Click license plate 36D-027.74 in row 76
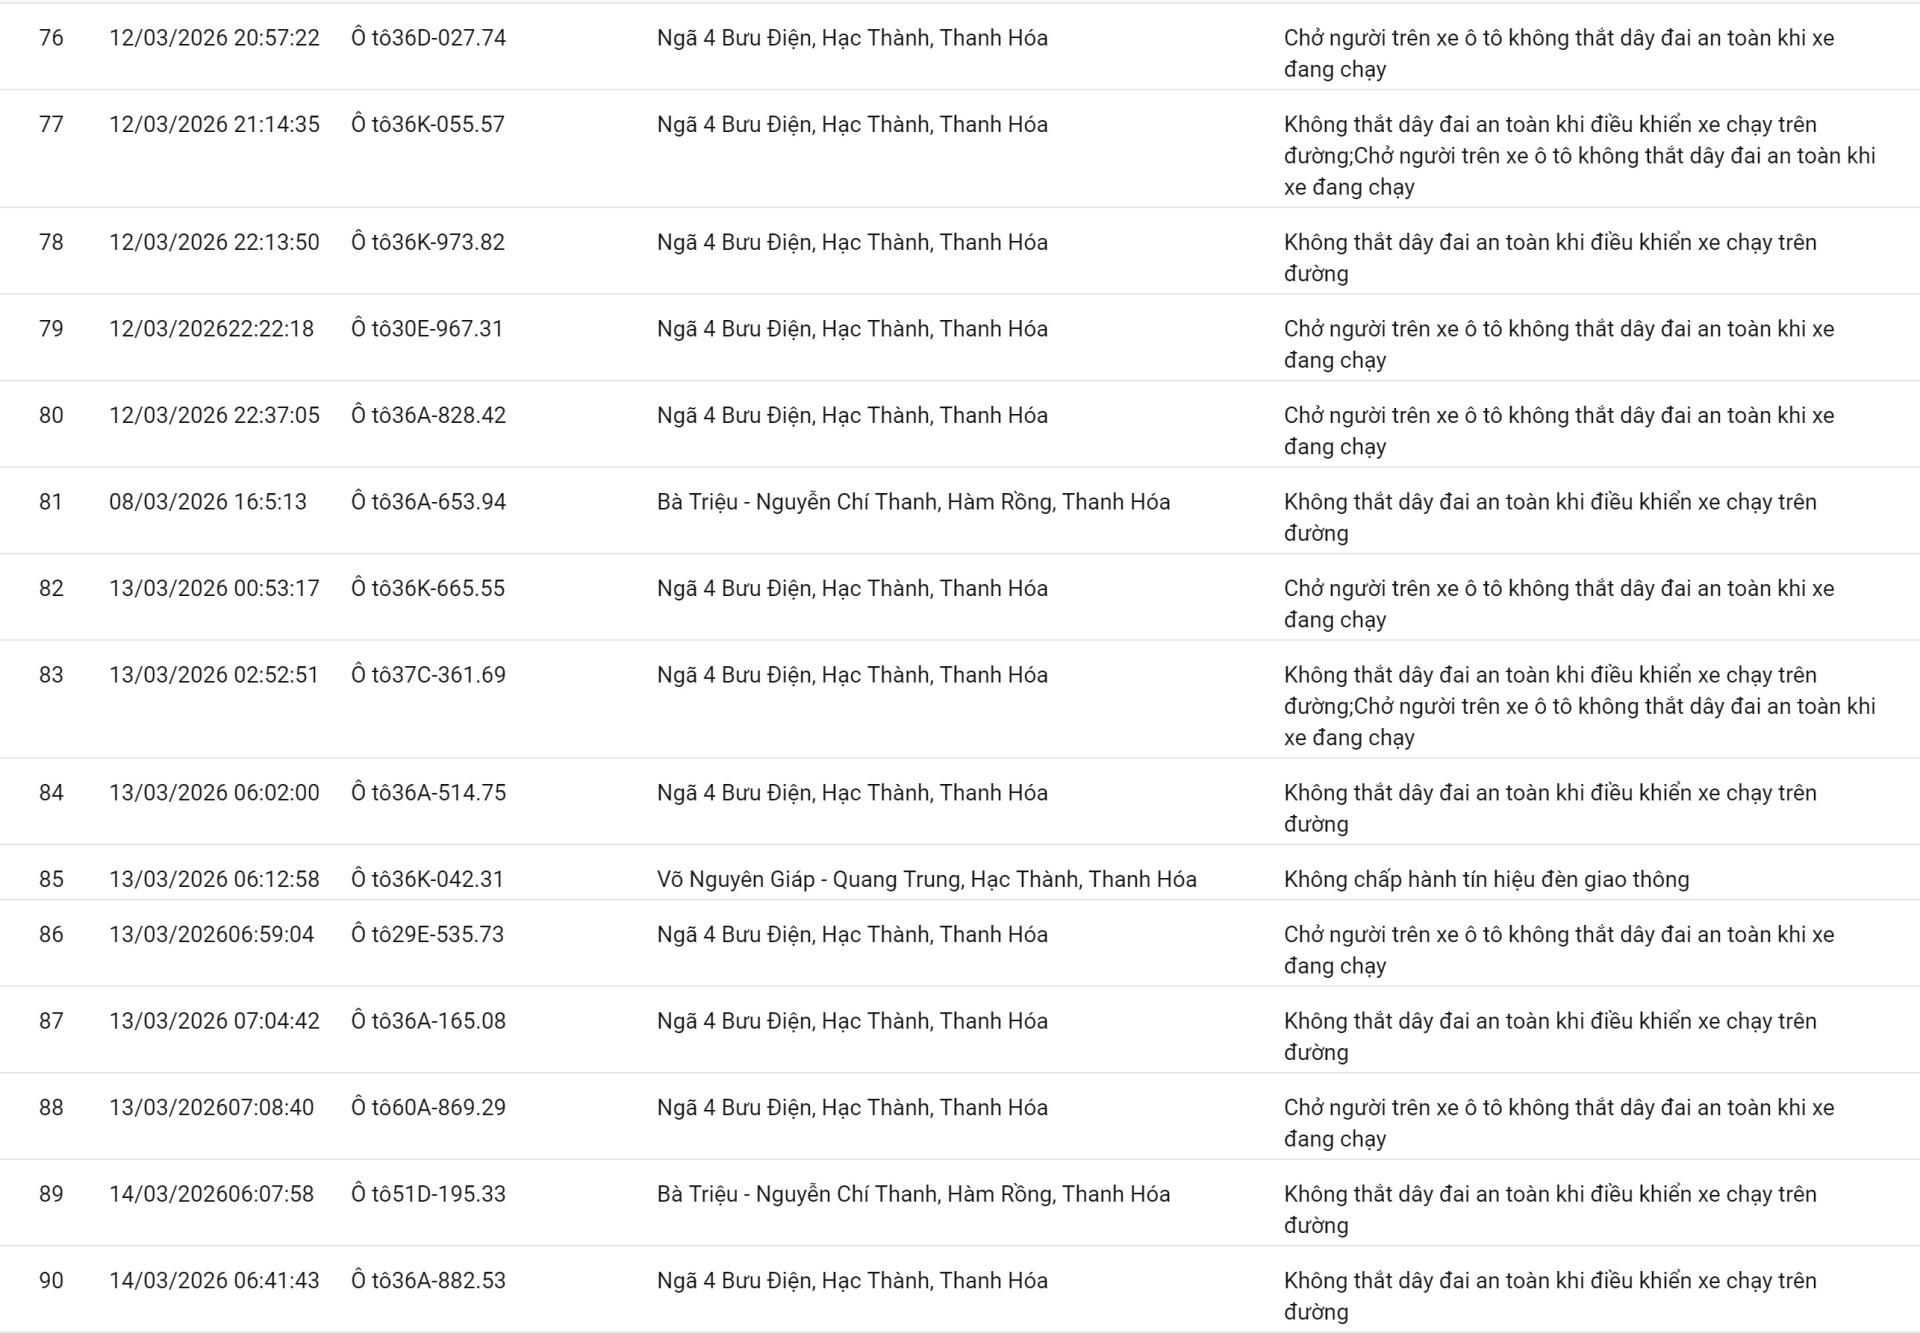This screenshot has height=1333, width=1920. coord(428,38)
